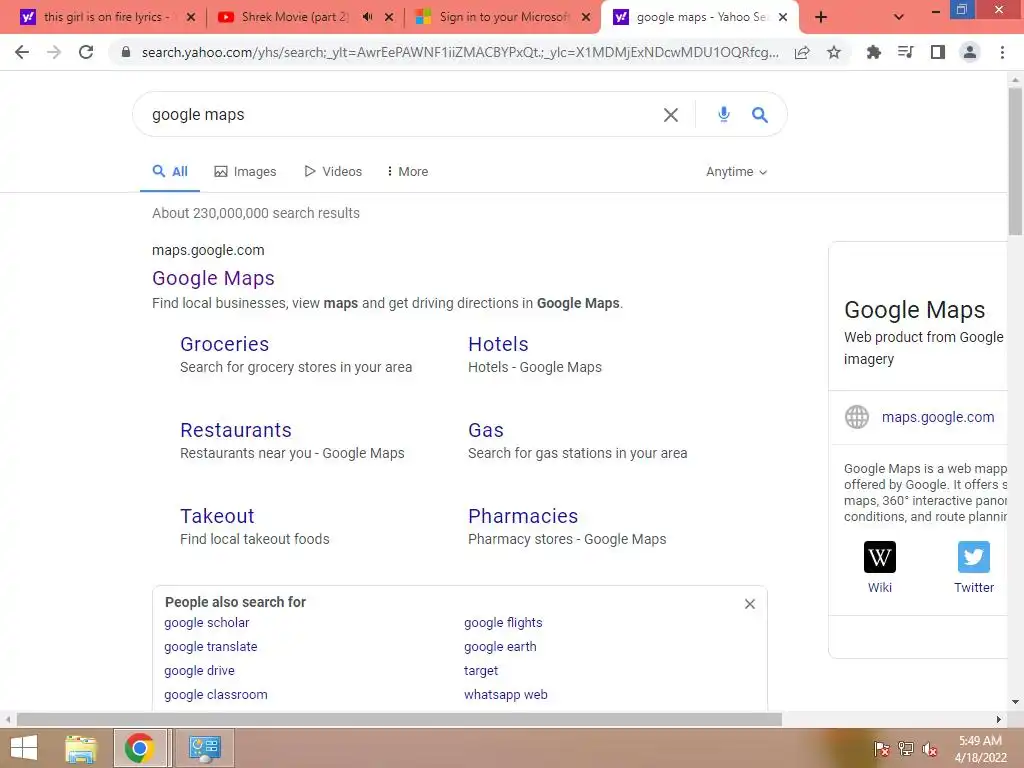The image size is (1024, 768).
Task: Open the Wiki icon link
Action: [x=880, y=557]
